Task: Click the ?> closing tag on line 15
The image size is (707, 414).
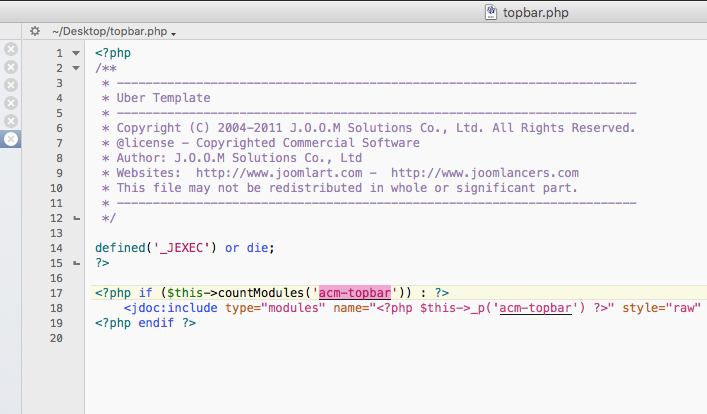Action: tap(102, 263)
